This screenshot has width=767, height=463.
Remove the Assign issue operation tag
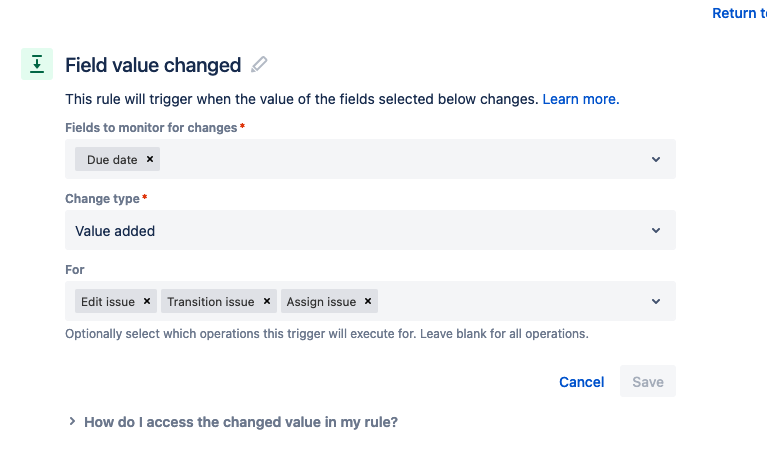click(x=368, y=301)
